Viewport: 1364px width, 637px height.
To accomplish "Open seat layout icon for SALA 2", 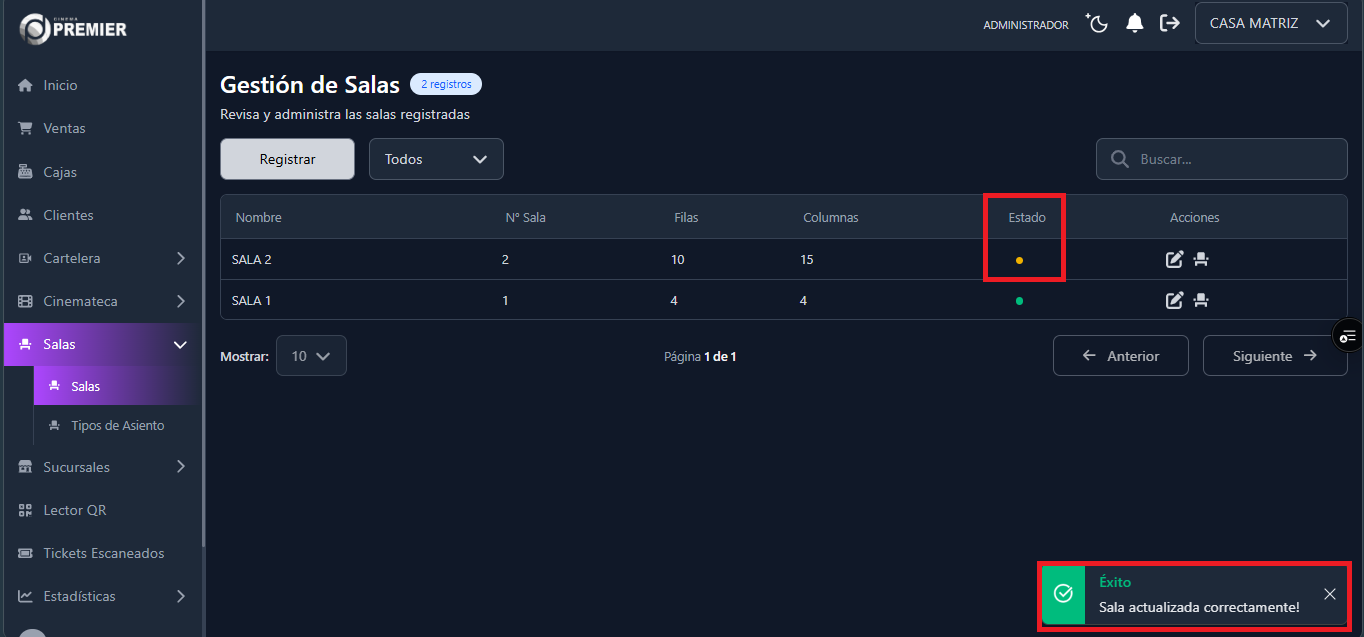I will [1201, 260].
